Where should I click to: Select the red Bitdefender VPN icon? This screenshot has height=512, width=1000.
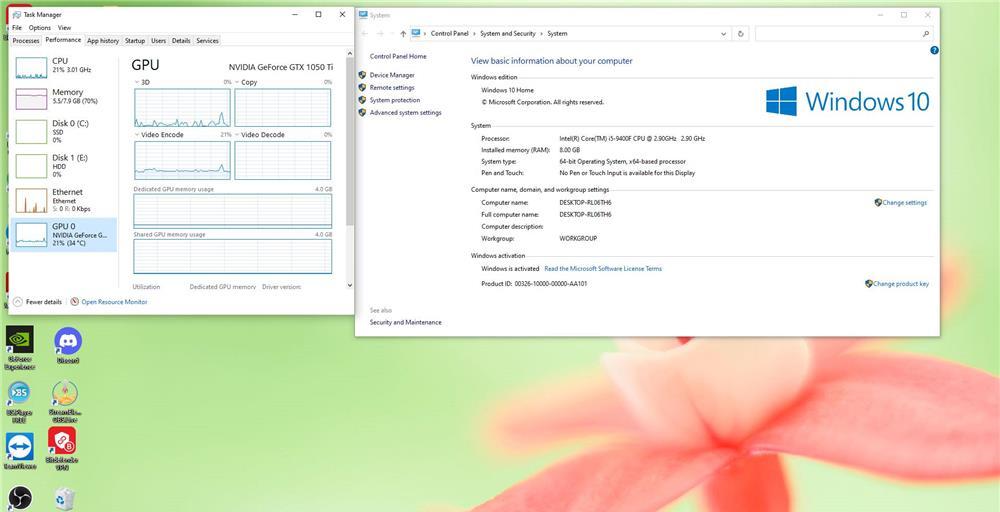(62, 441)
